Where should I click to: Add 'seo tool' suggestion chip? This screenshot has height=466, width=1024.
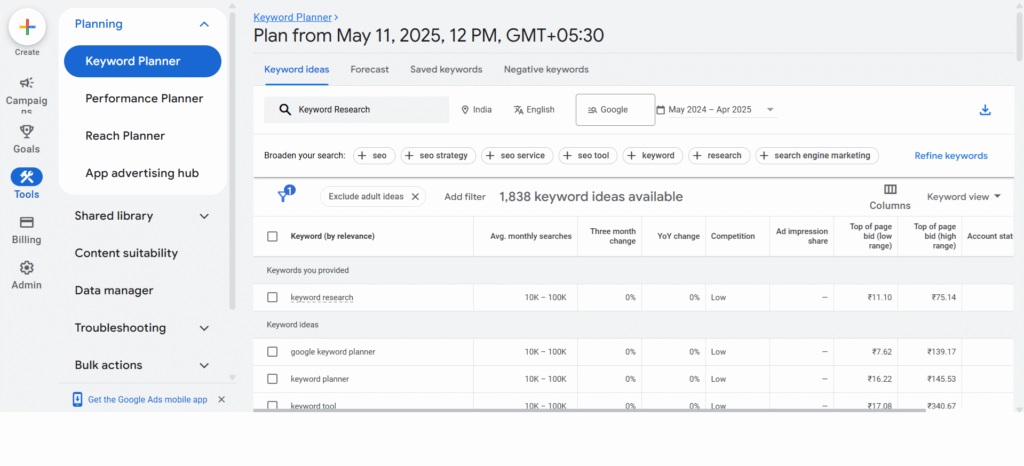(x=587, y=155)
